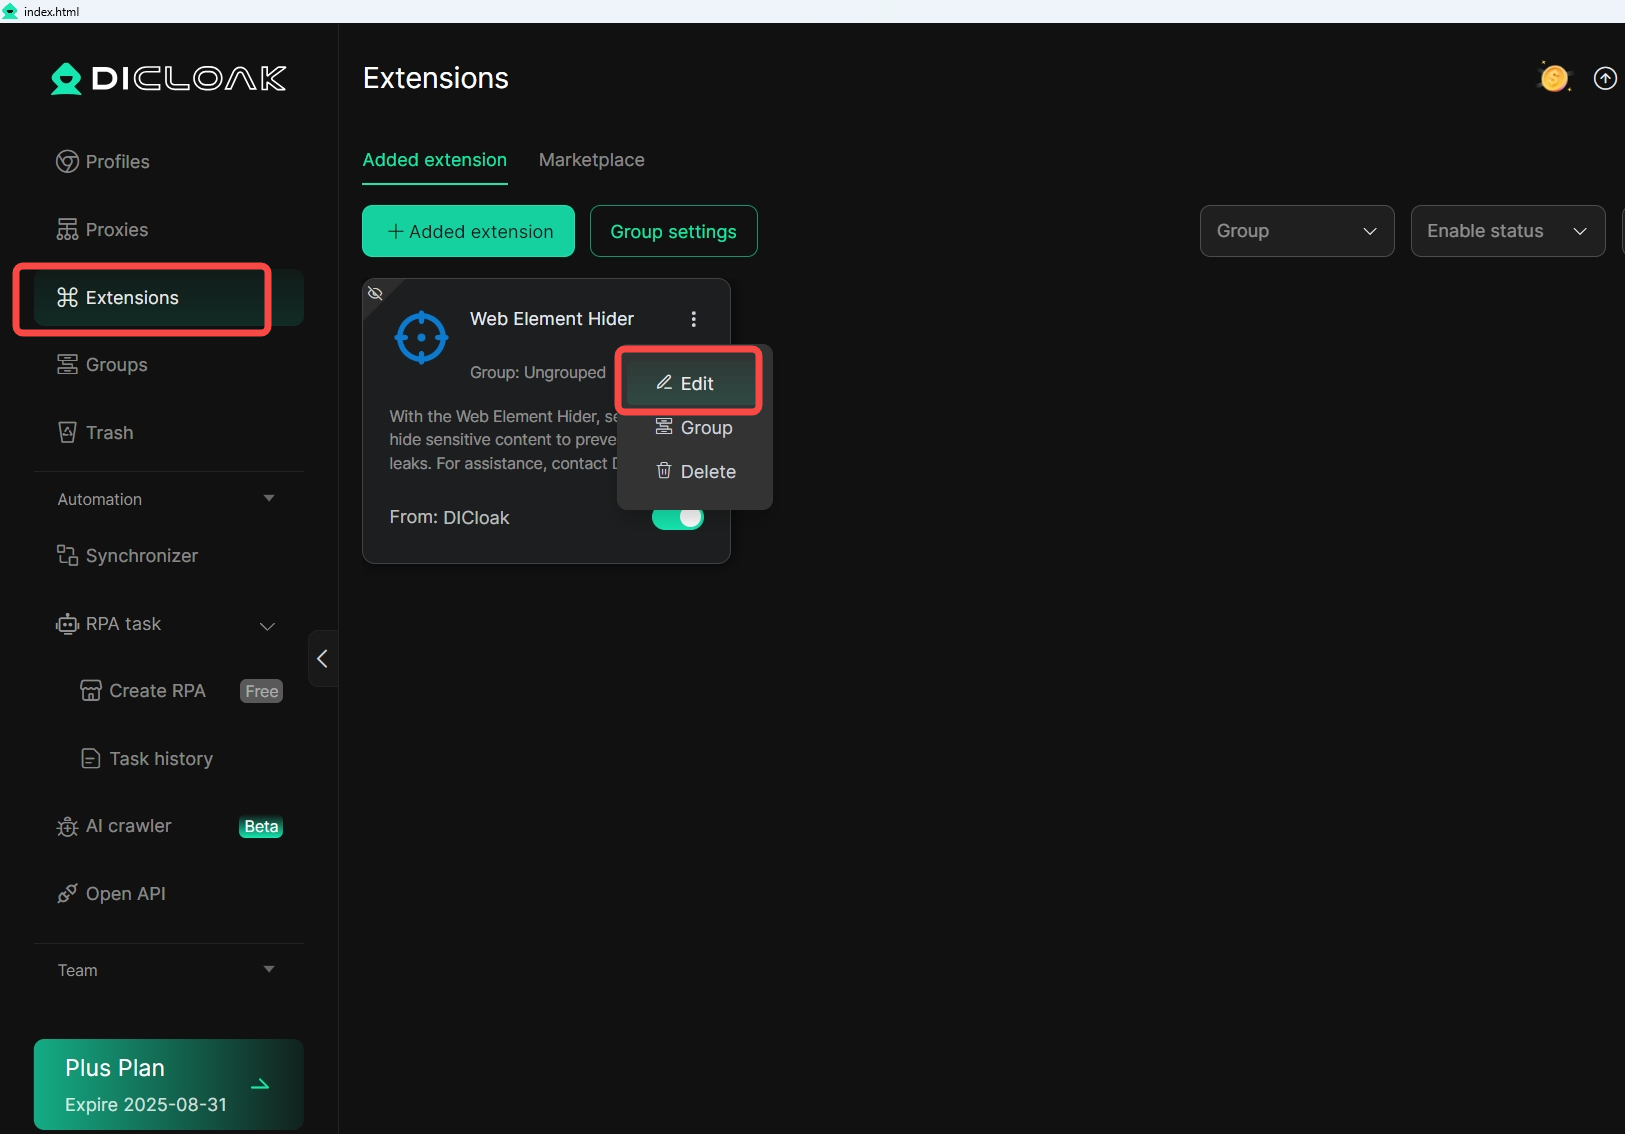Open the Group filter dropdown
This screenshot has height=1134, width=1625.
[1297, 231]
